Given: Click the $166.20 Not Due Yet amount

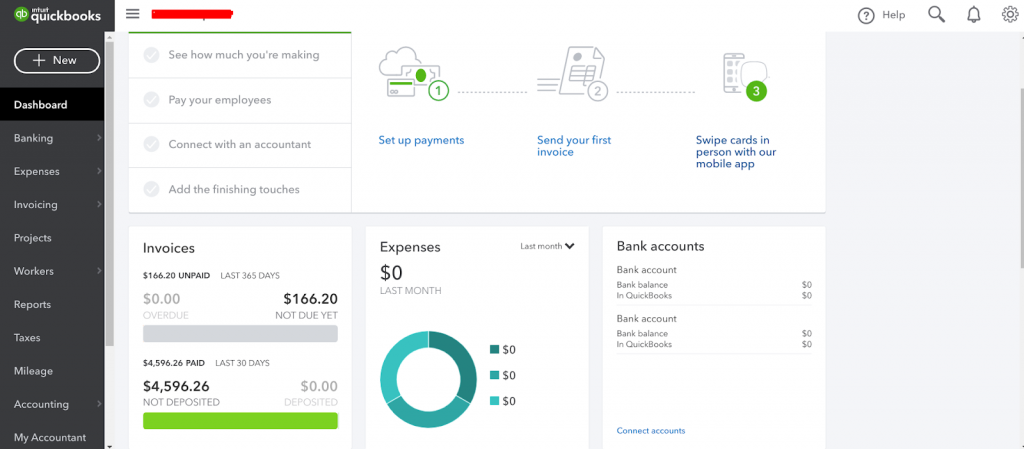Looking at the screenshot, I should pyautogui.click(x=311, y=300).
